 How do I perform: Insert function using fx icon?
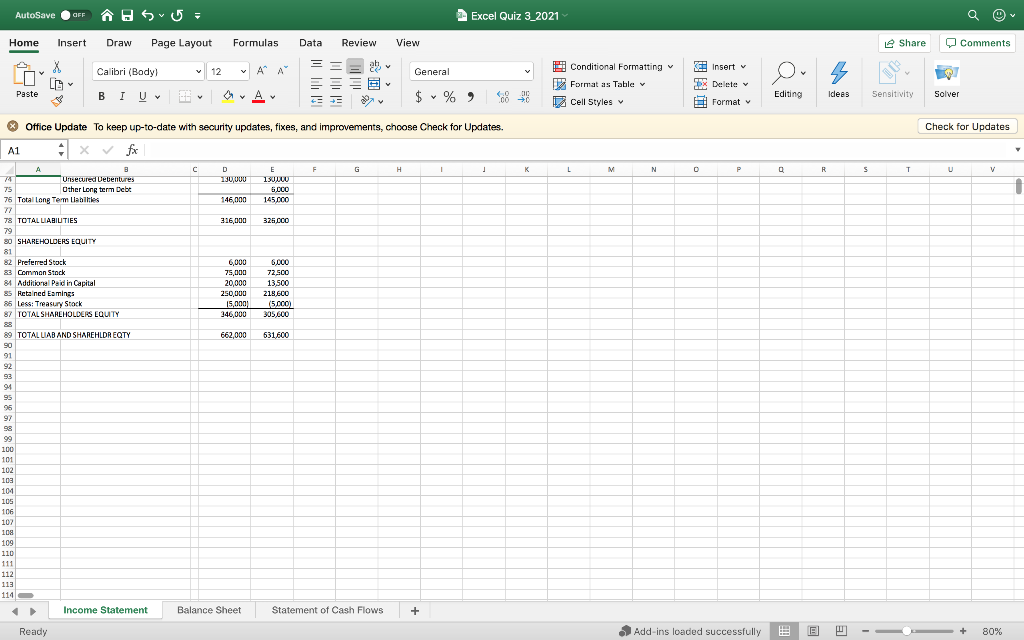[x=132, y=150]
